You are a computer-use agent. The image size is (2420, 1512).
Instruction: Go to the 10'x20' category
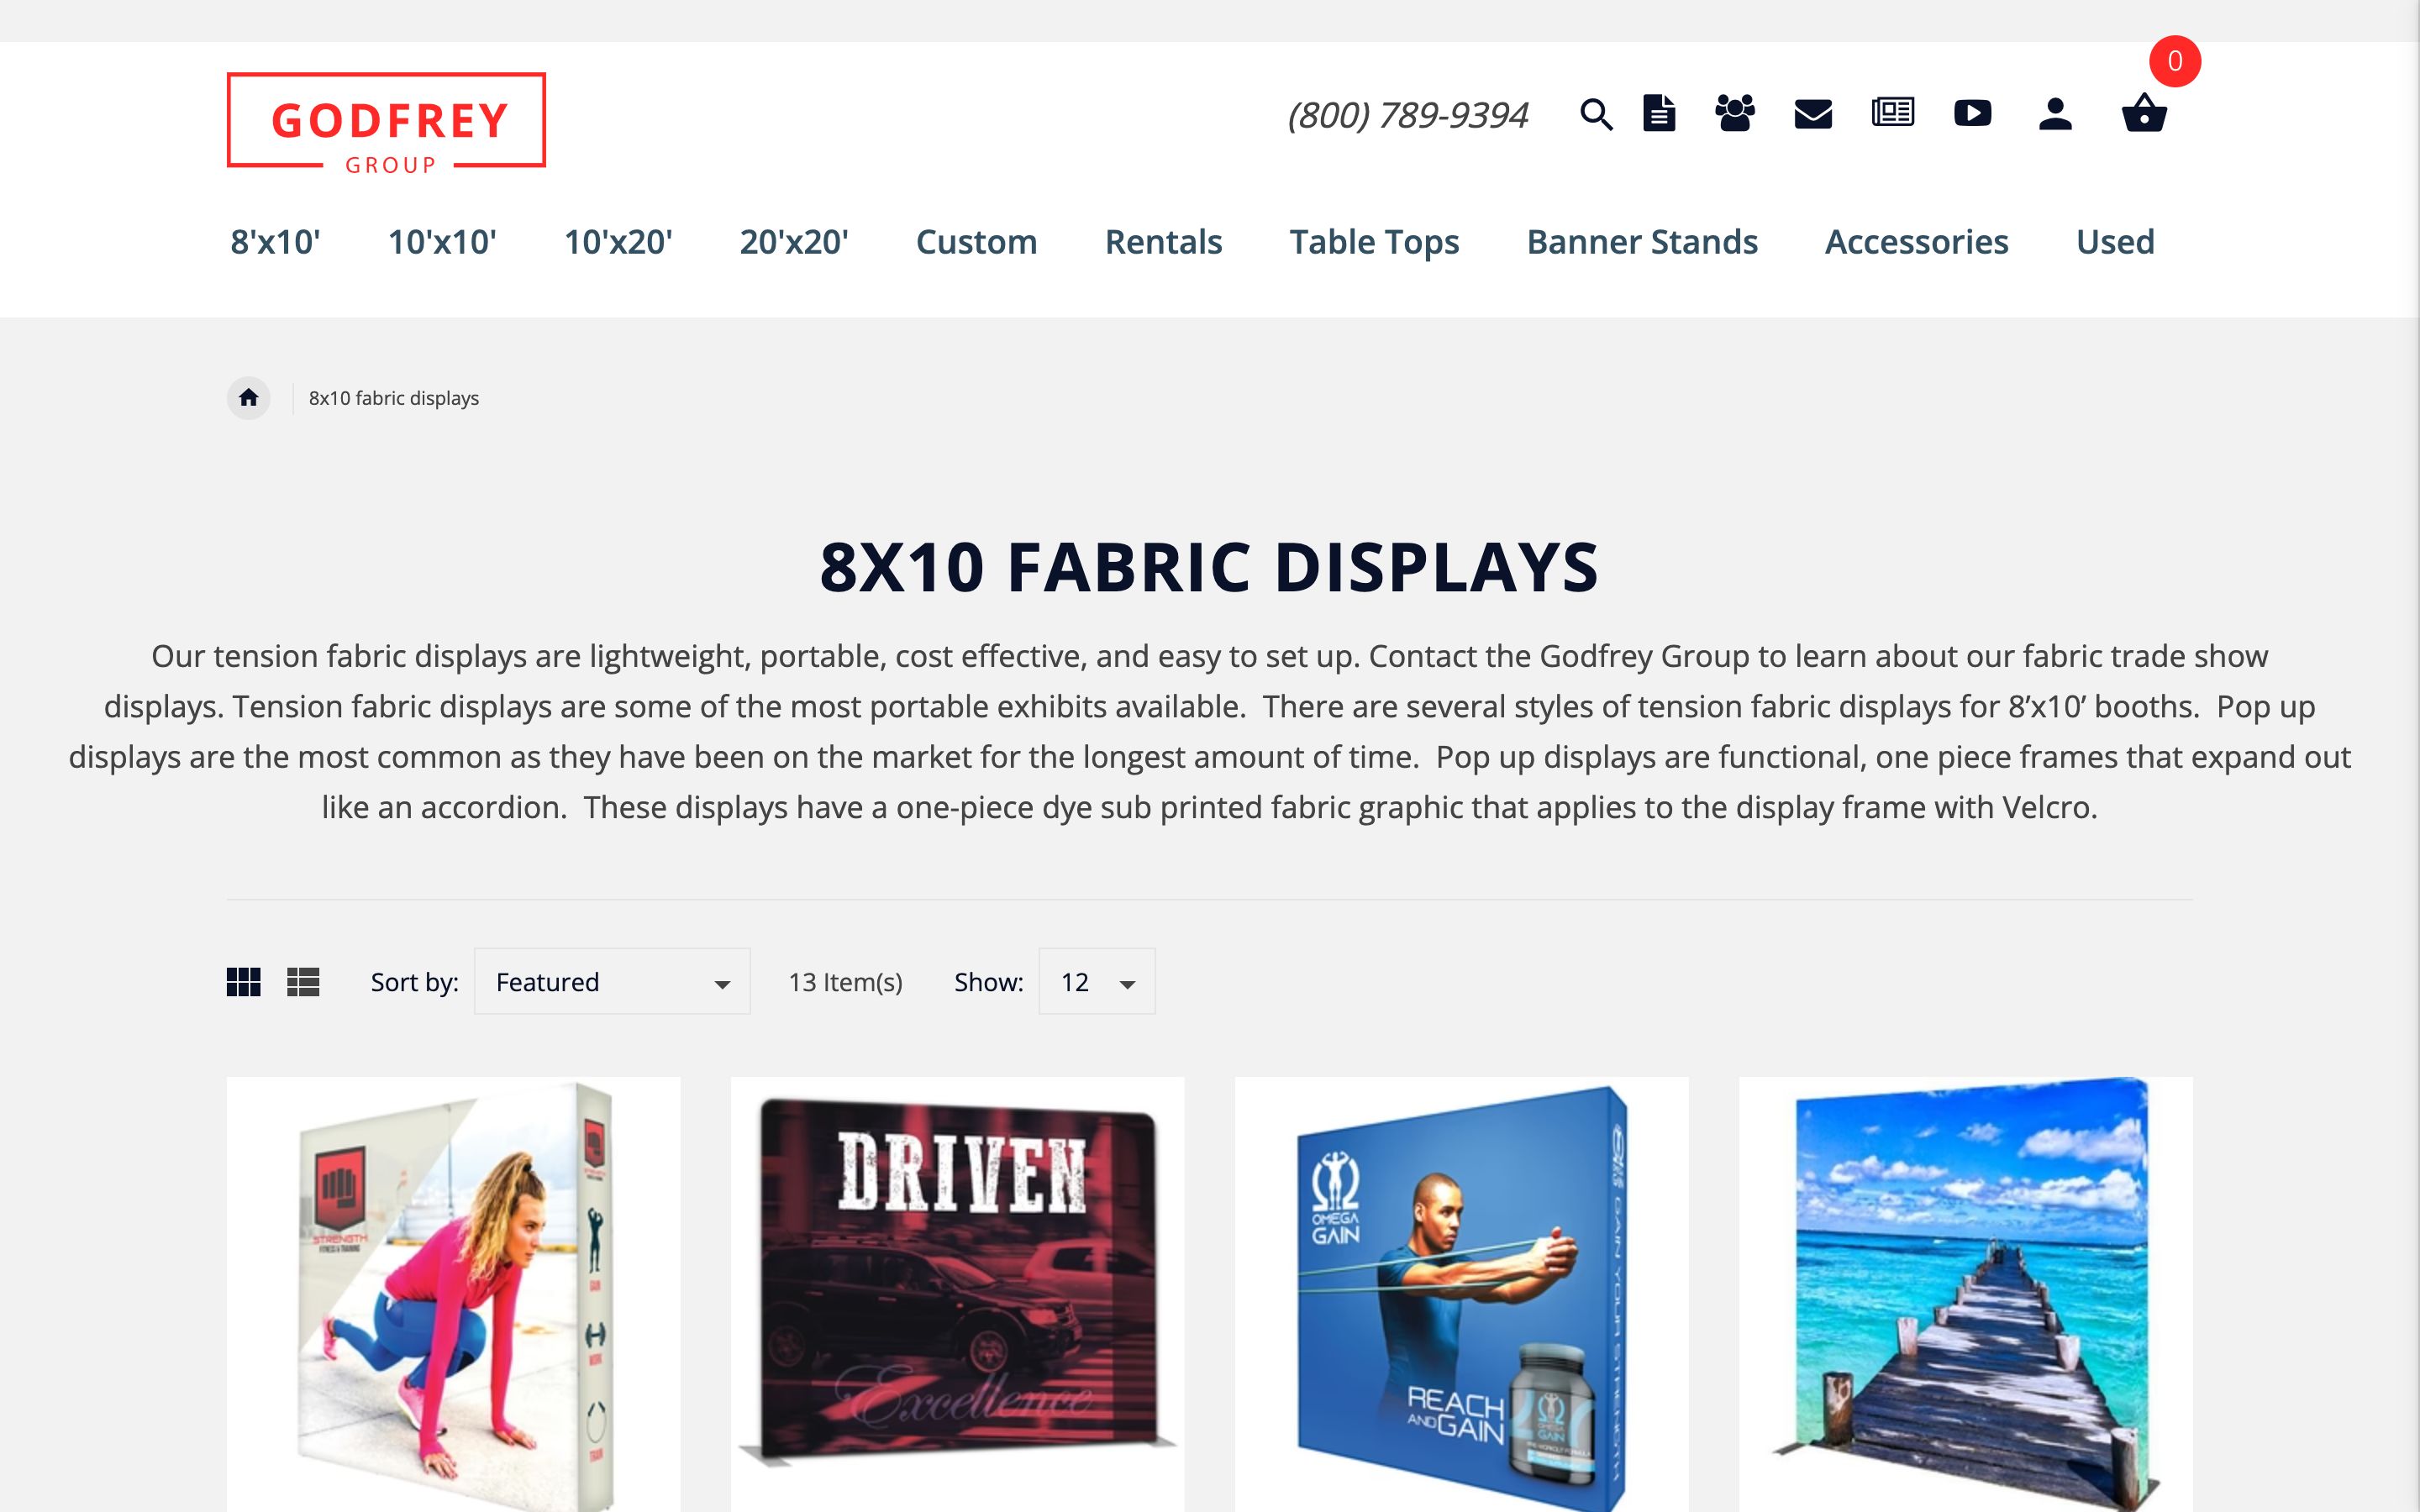[617, 242]
